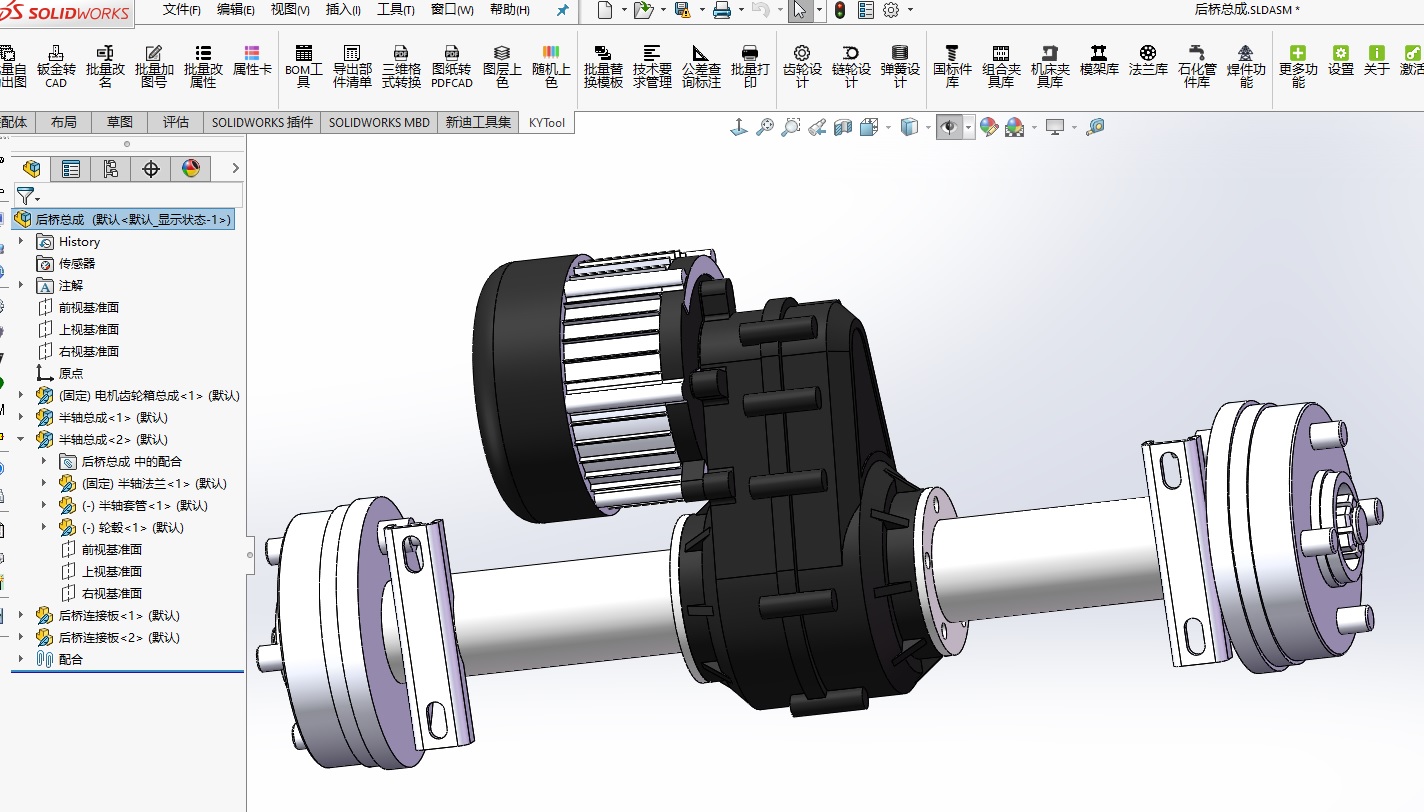Open the 组合夹具库 modular fixture library

[x=1001, y=66]
